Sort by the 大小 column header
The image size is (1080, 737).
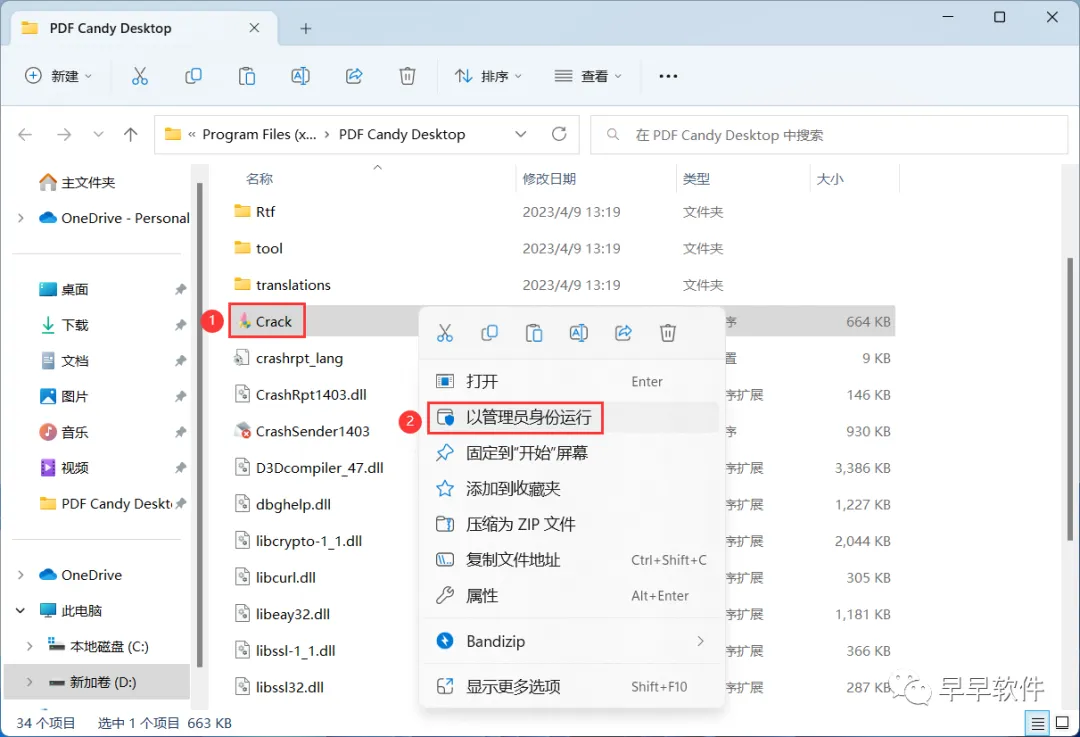click(830, 179)
